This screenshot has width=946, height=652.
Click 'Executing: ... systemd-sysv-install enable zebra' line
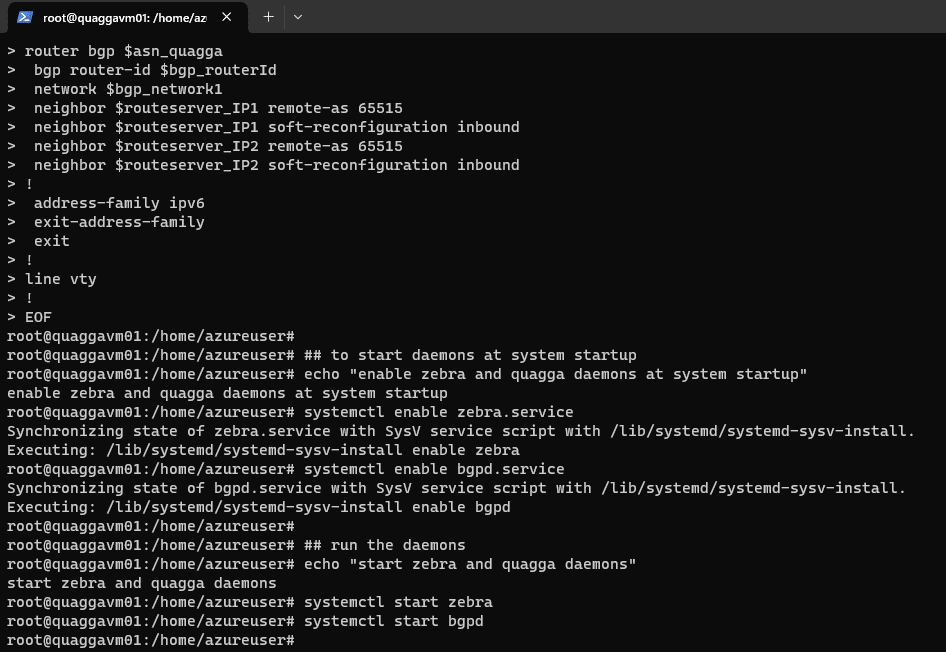point(263,450)
